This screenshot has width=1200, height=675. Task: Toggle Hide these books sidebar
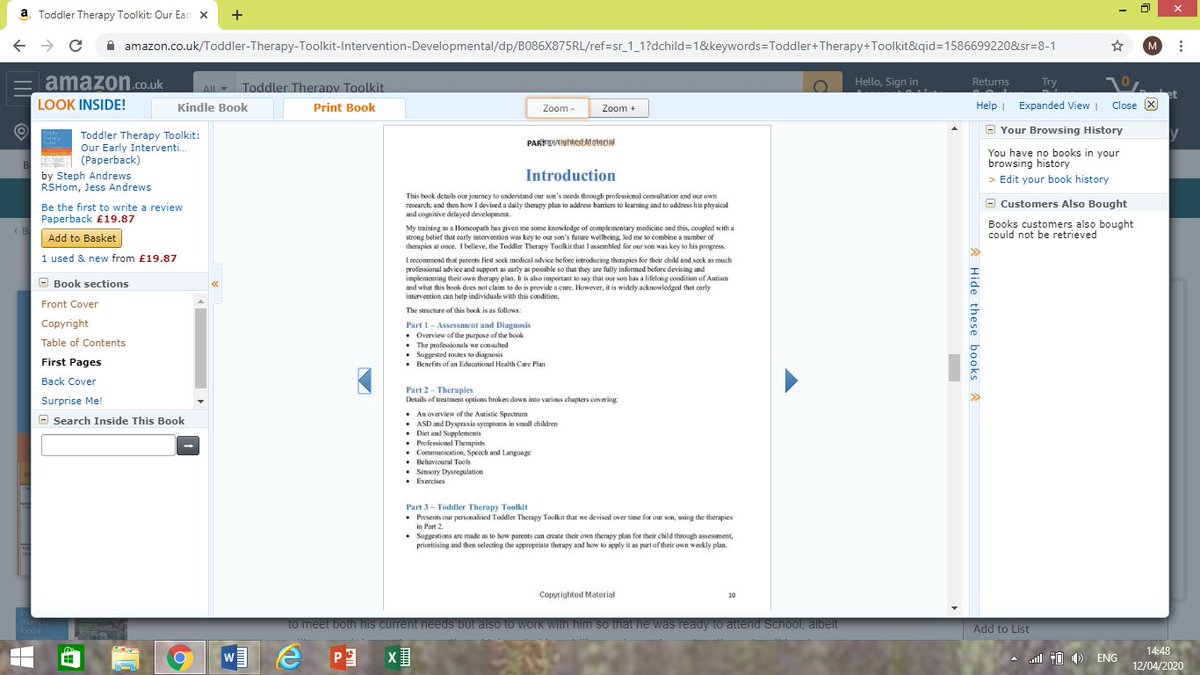[x=975, y=324]
